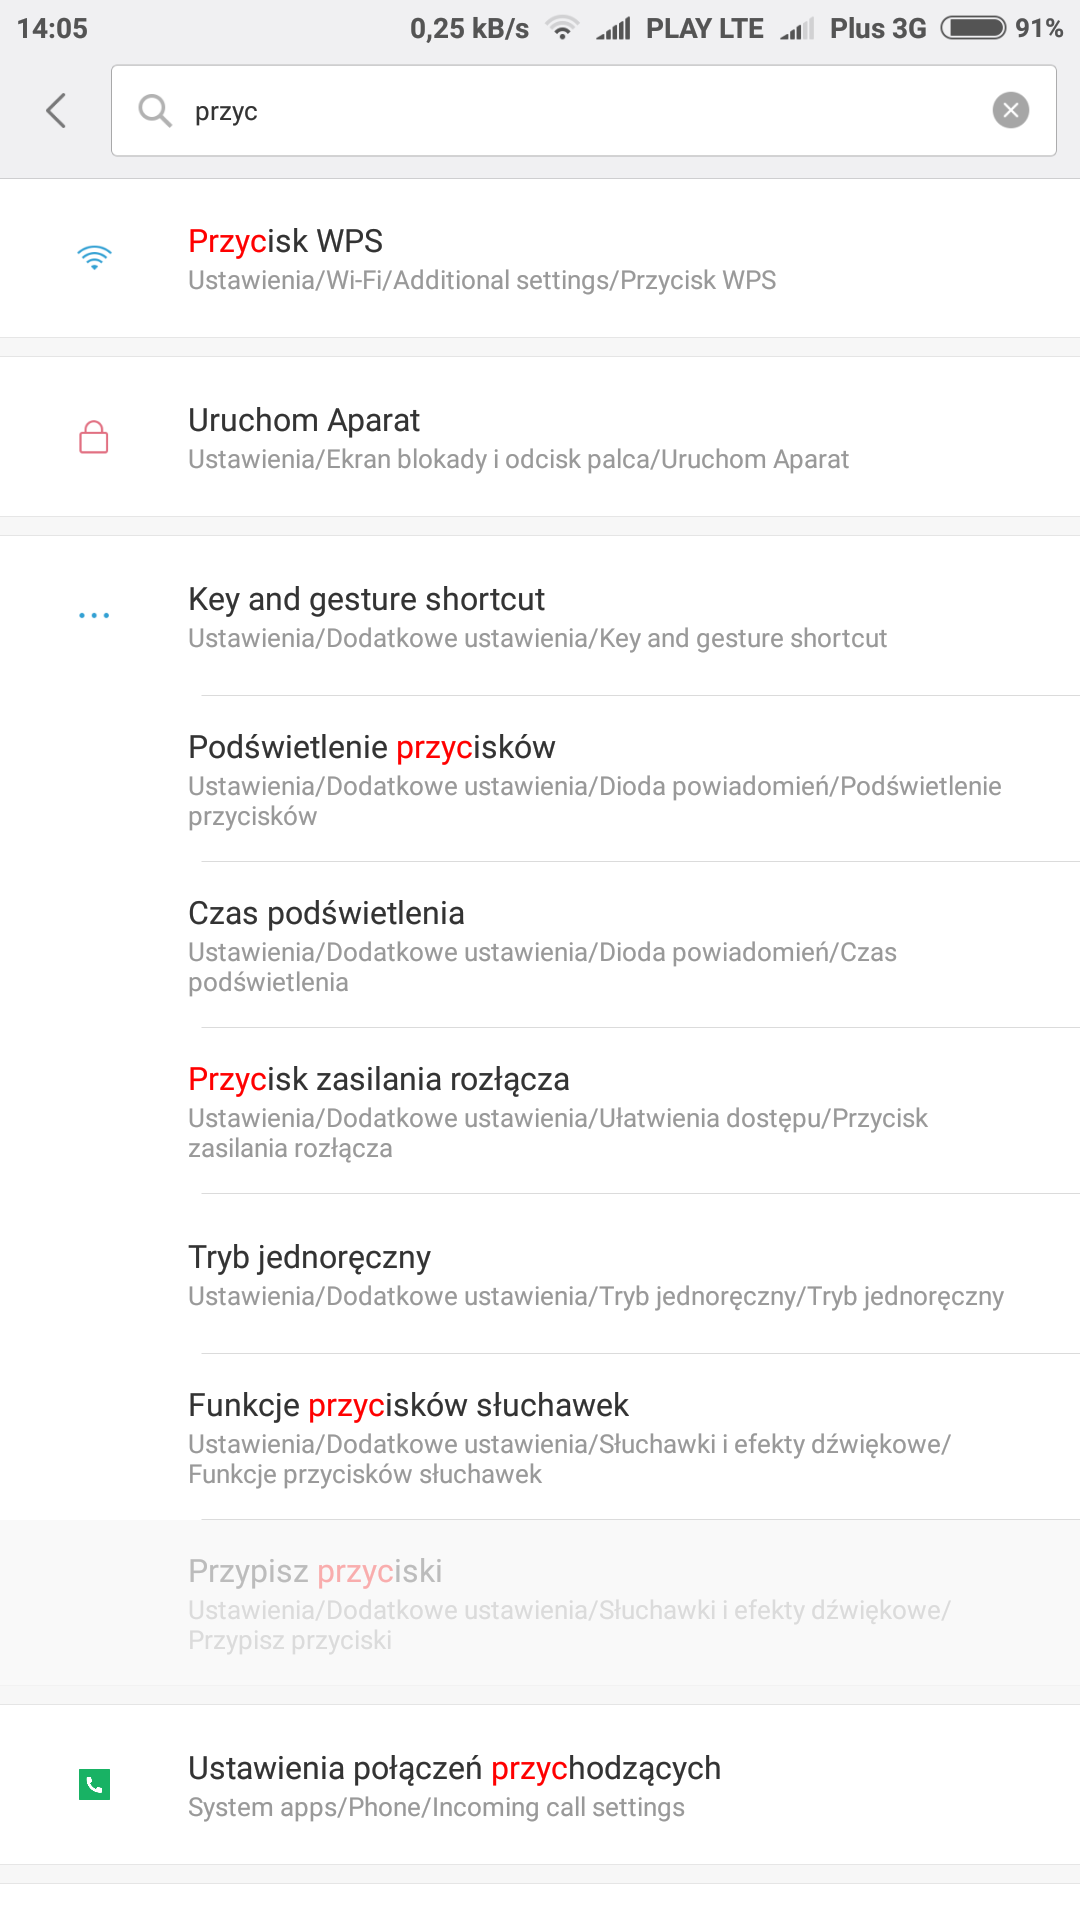Open the Uruchom Aparat setting

(540, 437)
